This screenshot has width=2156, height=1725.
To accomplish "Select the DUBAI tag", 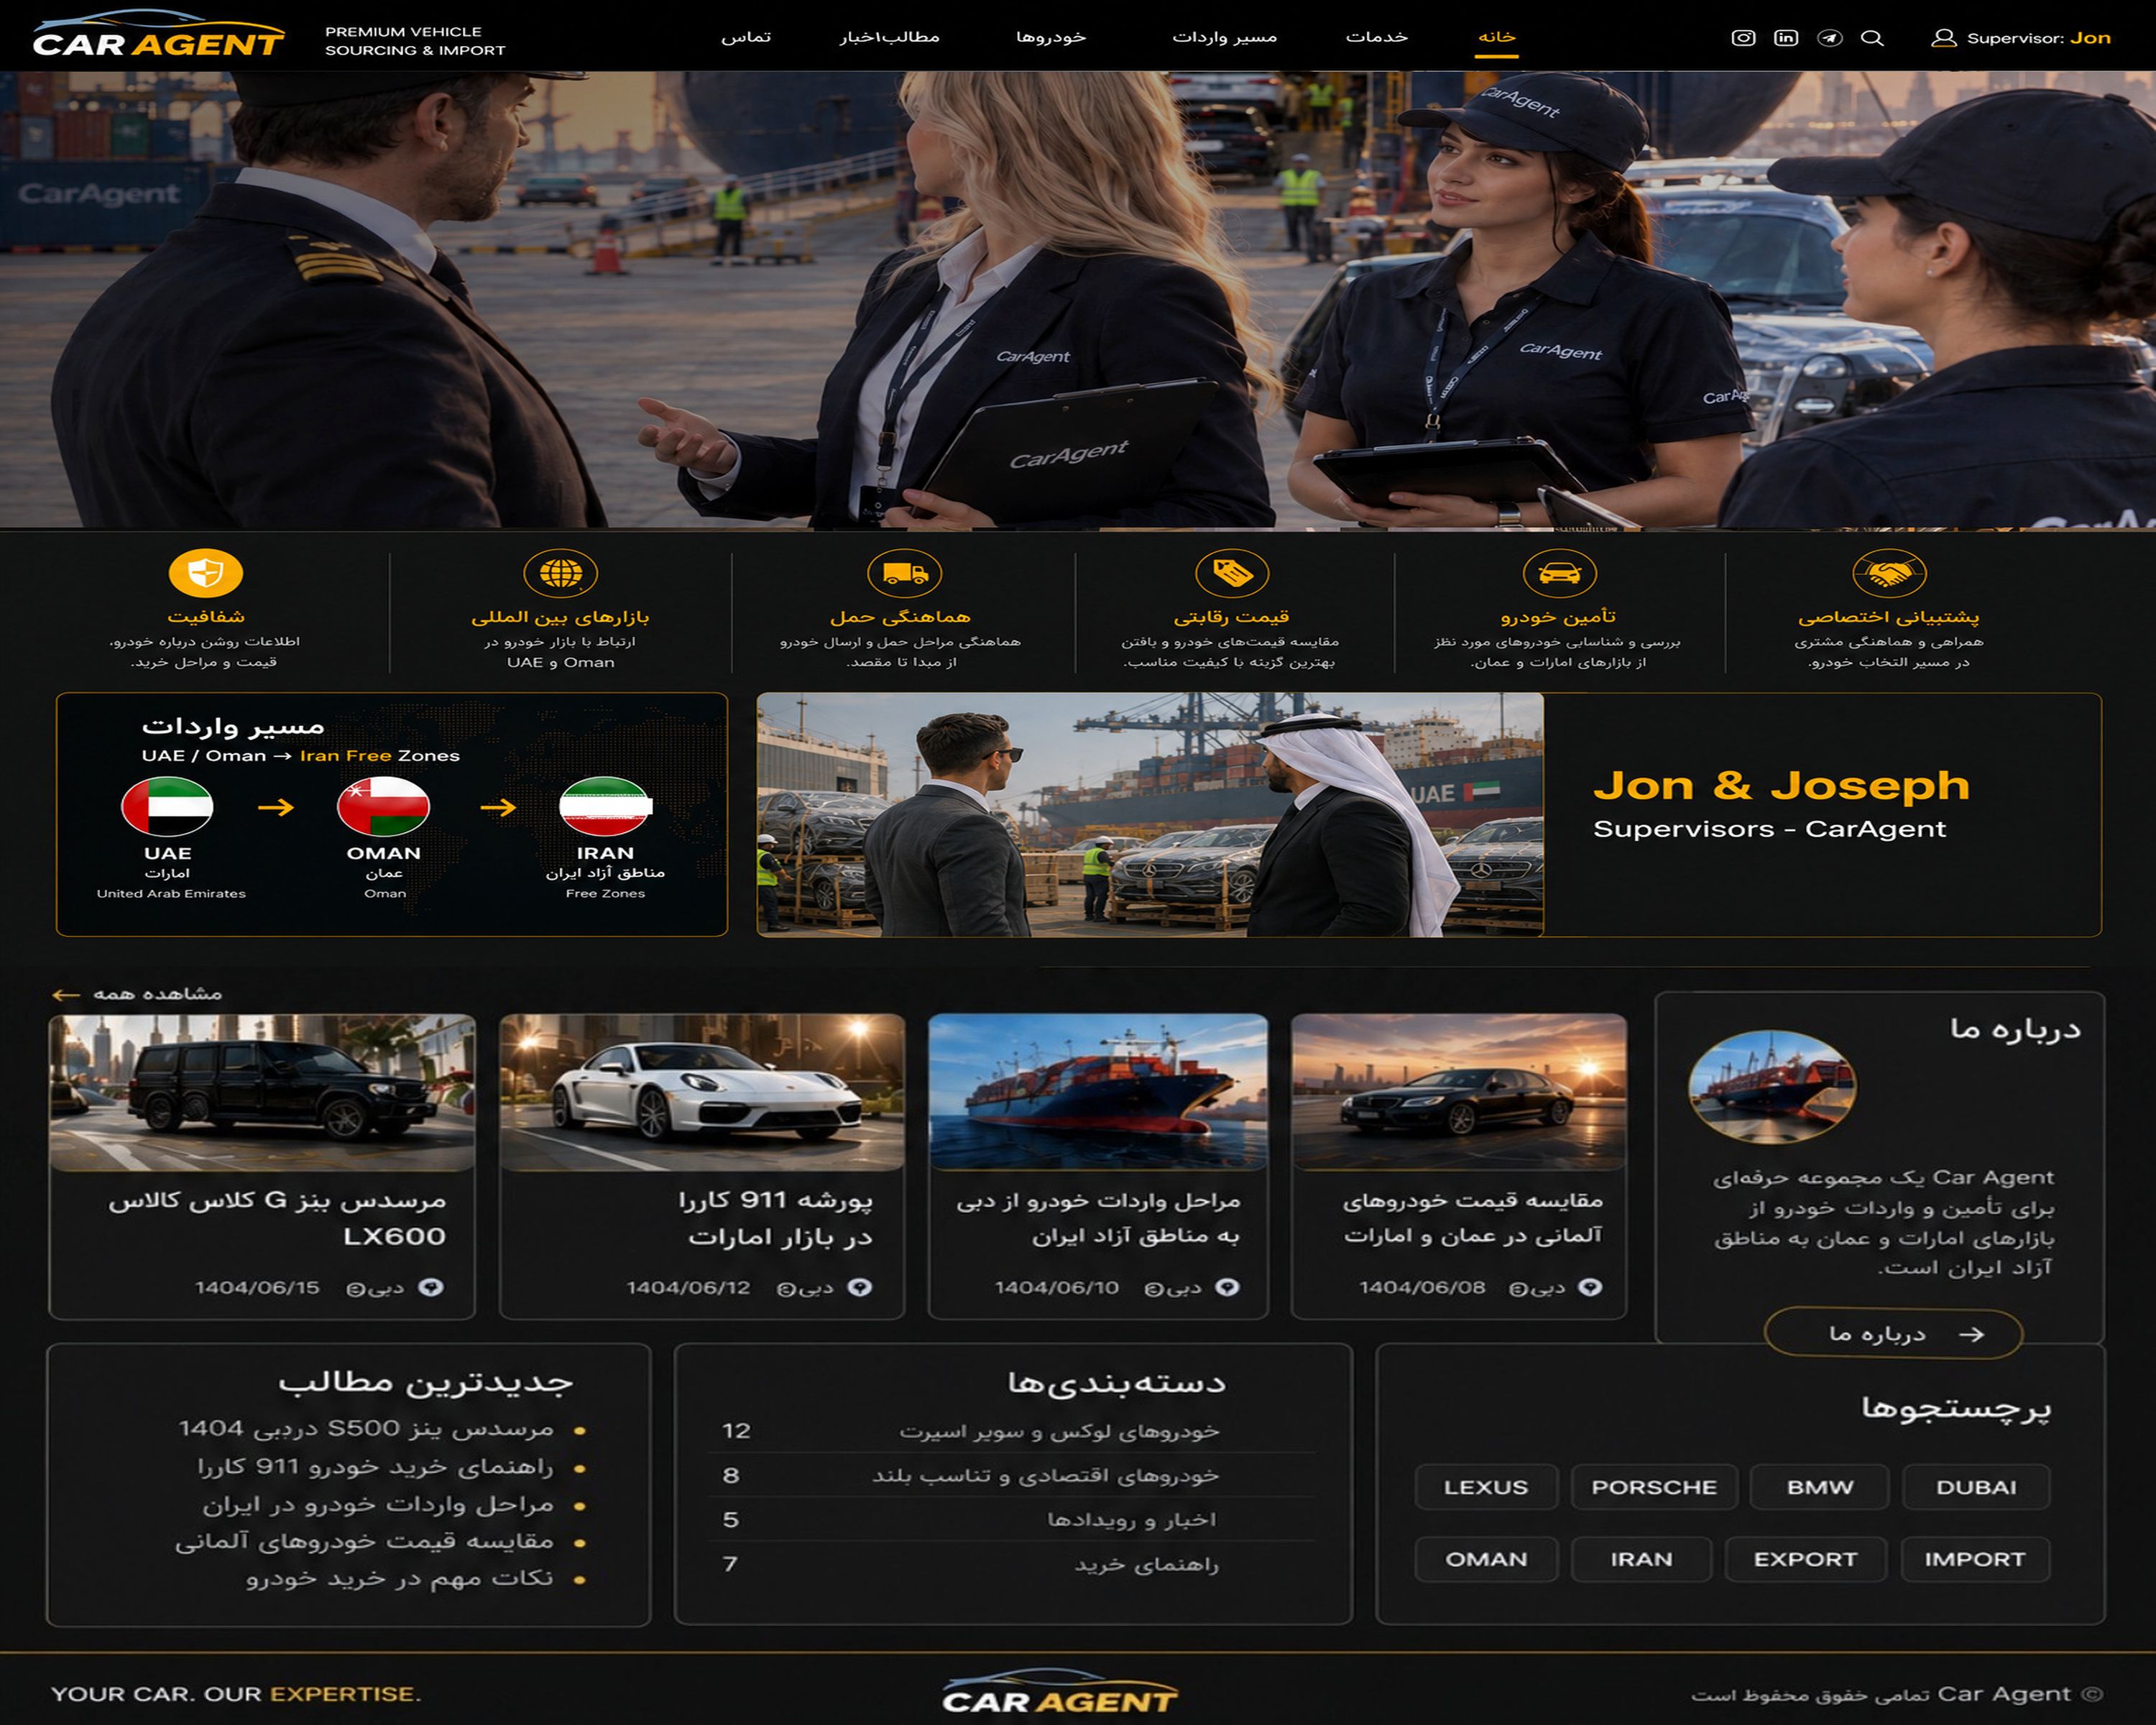I will [1976, 1487].
